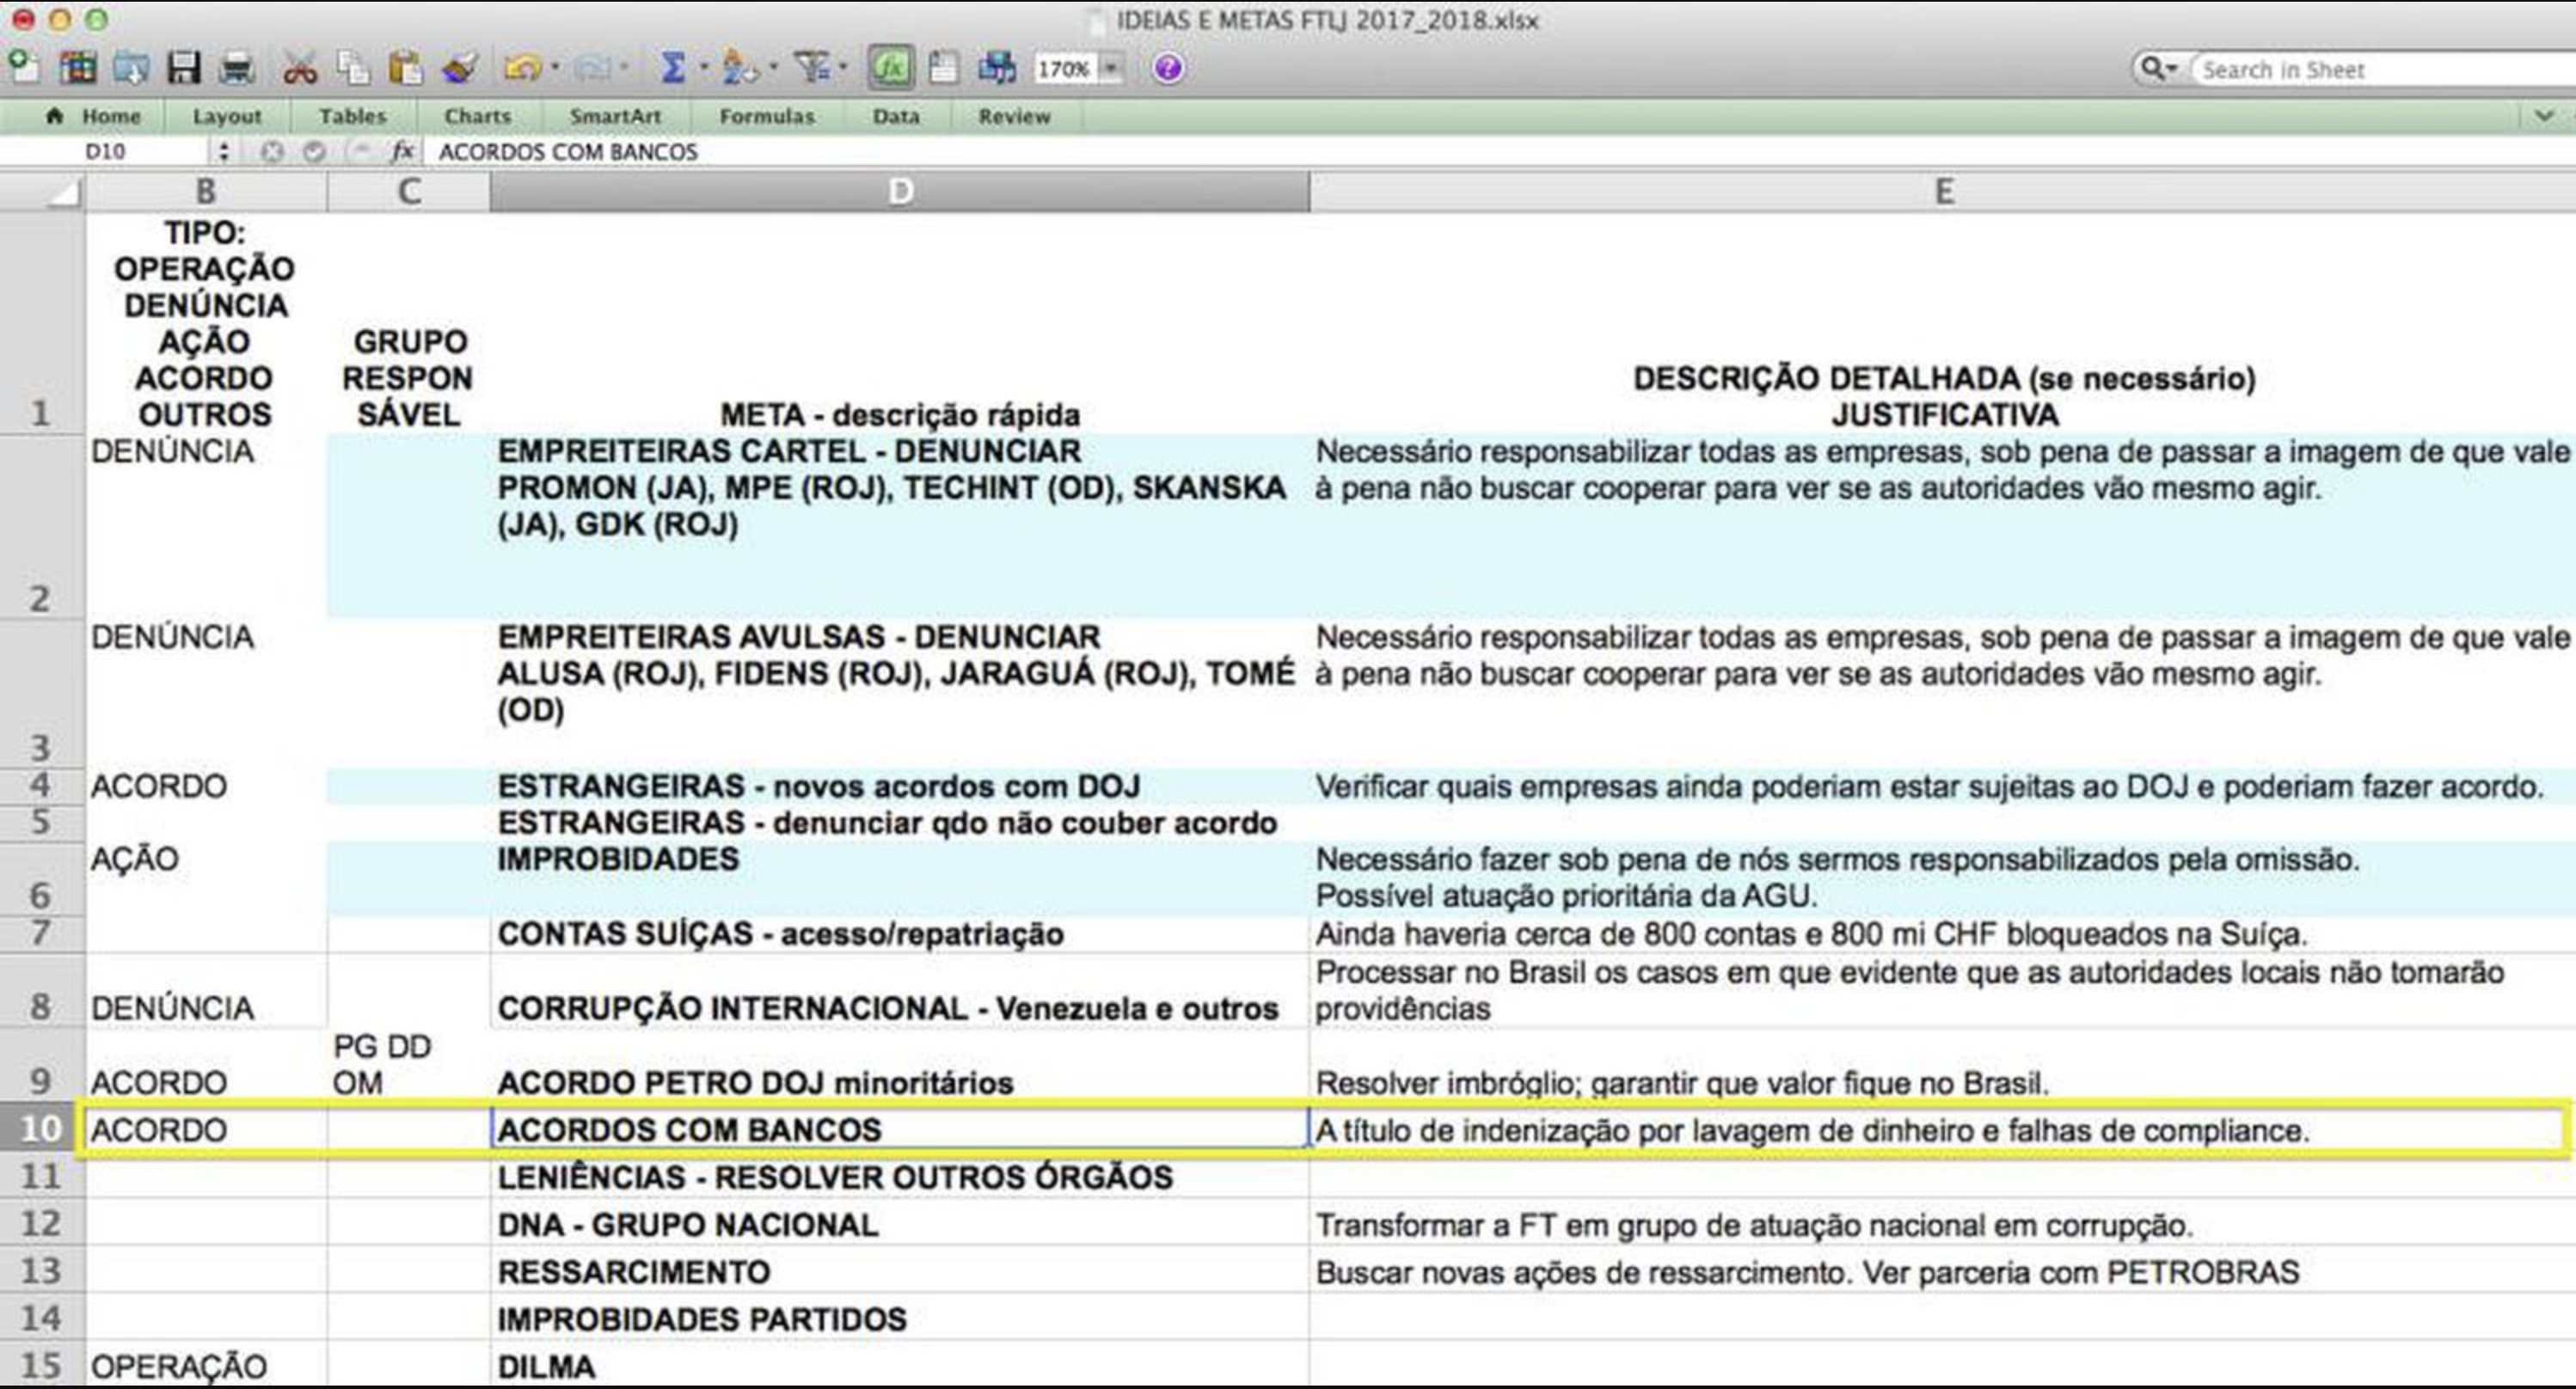Viewport: 2576px width, 1389px height.
Task: Click the Cut scissors icon
Action: [x=299, y=68]
